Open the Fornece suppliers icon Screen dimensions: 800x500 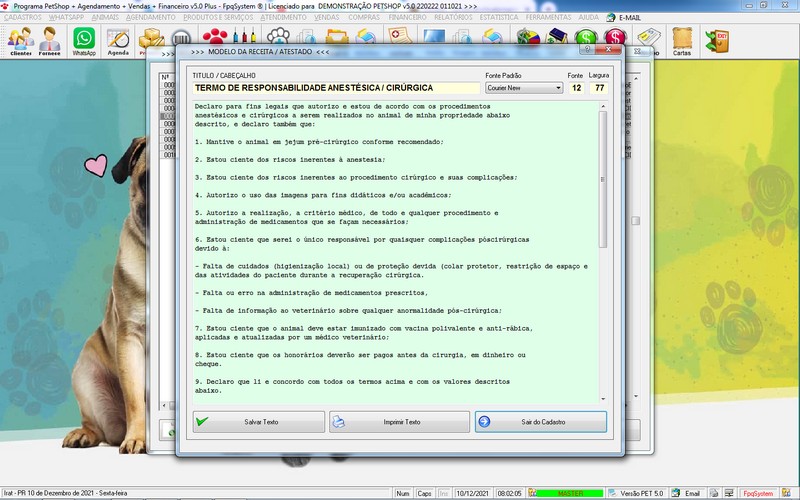click(x=49, y=41)
